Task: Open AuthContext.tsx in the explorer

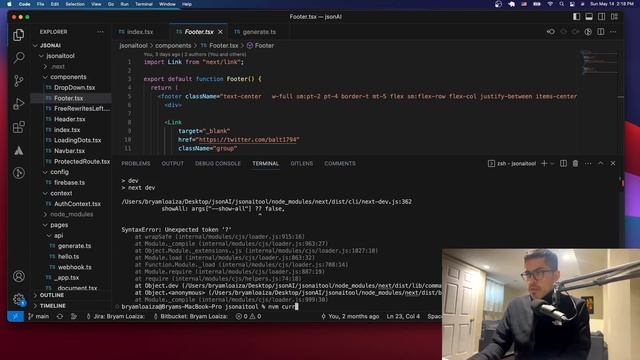Action: click(x=77, y=204)
